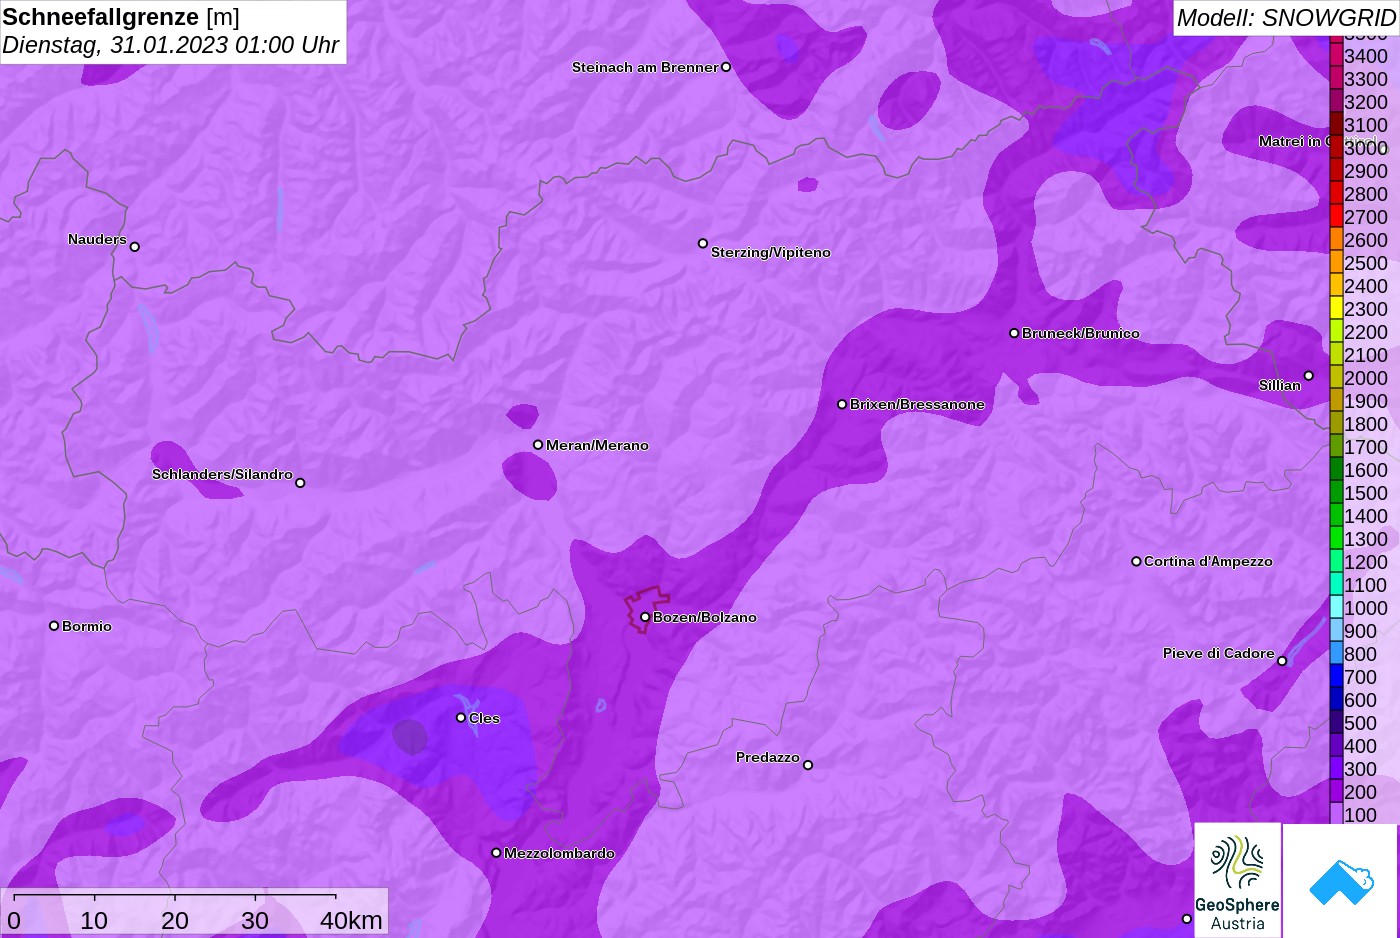Select the date Dienstag, 31.01.2023 01:00 Uhr
This screenshot has height=938, width=1400.
click(x=171, y=45)
